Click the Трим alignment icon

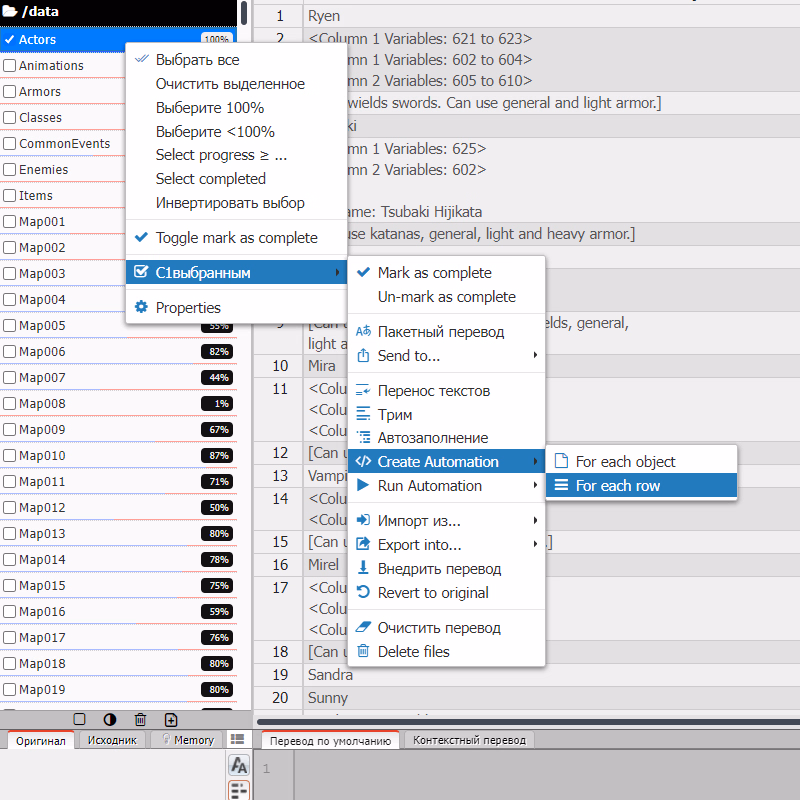pyautogui.click(x=363, y=414)
